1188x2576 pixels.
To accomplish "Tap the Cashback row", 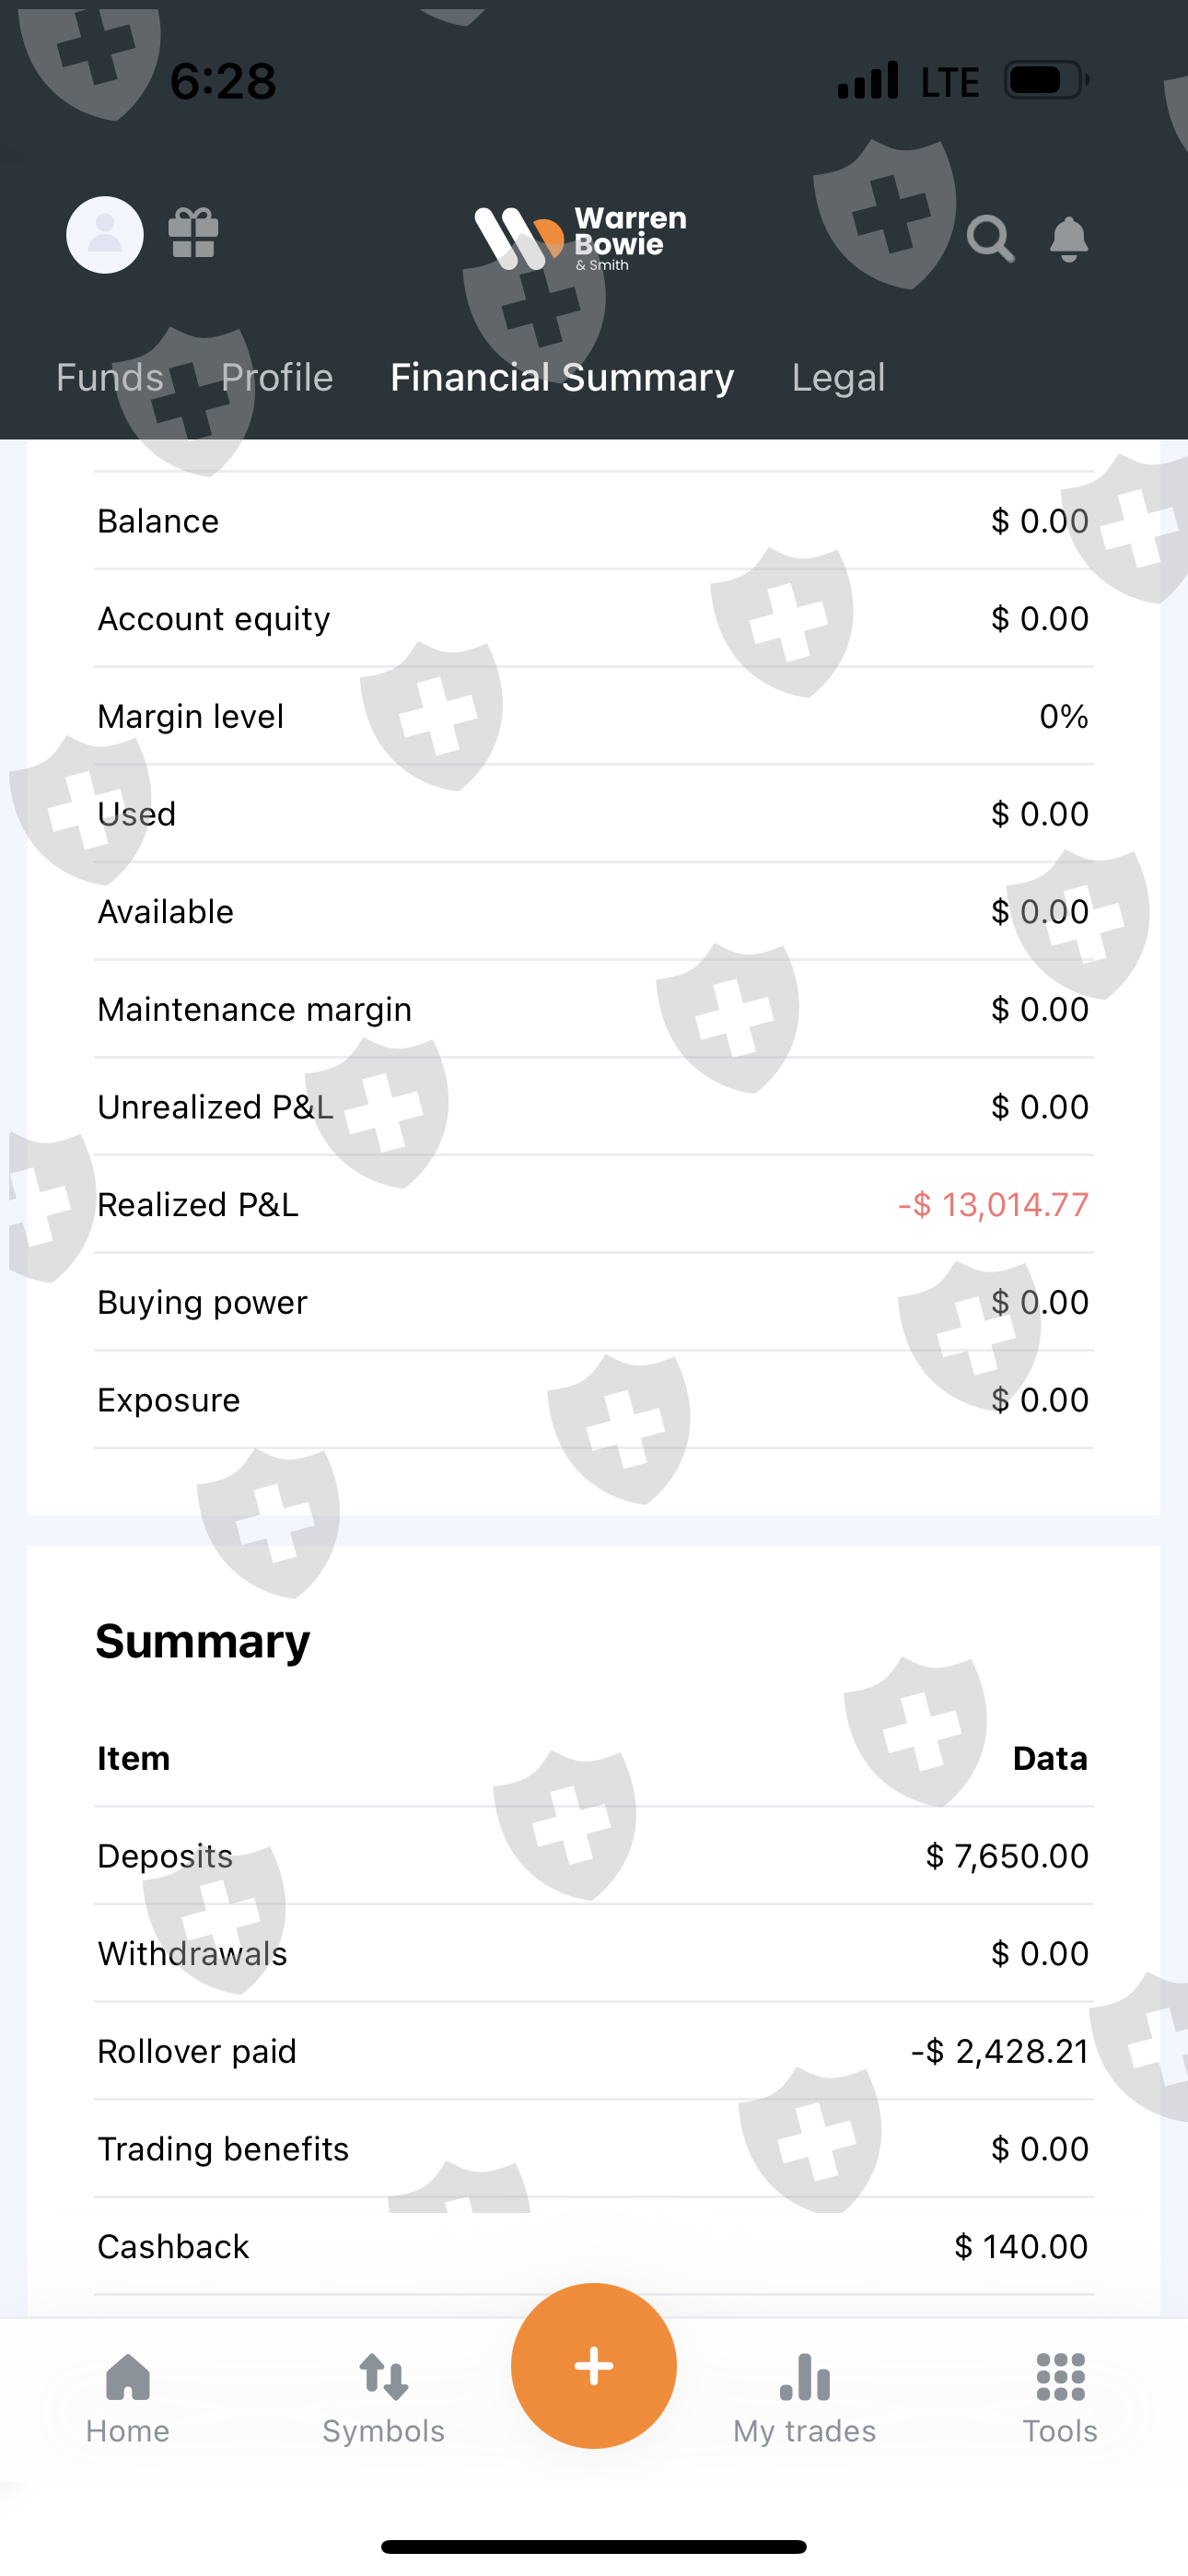I will click(x=594, y=2247).
